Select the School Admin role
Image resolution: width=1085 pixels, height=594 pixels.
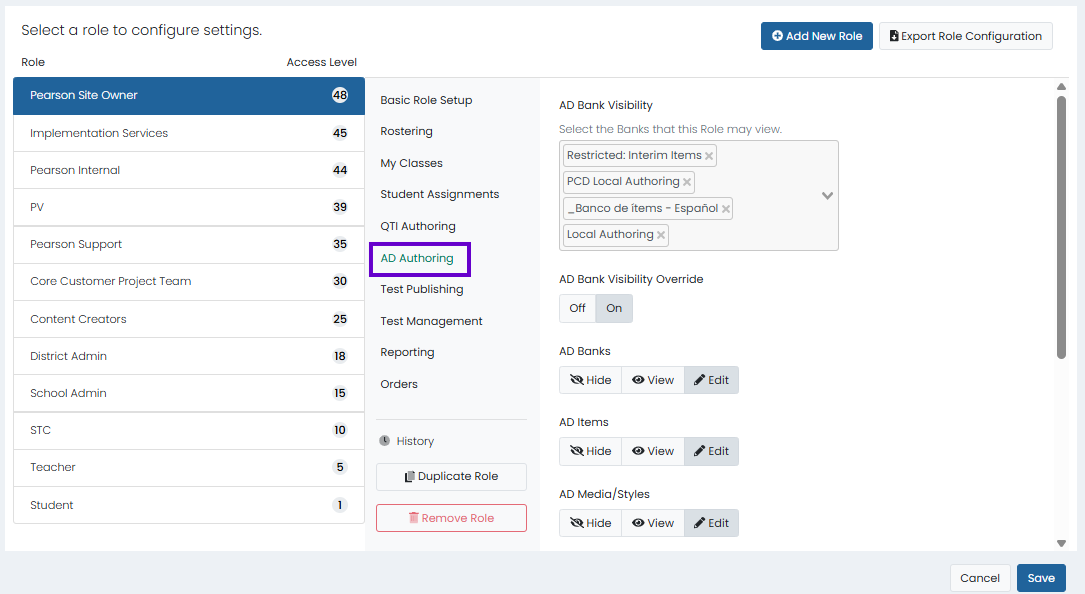(x=189, y=393)
